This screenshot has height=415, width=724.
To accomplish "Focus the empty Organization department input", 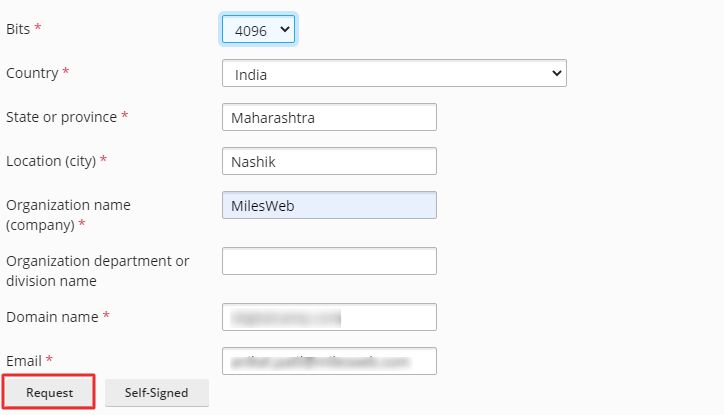I will point(329,261).
